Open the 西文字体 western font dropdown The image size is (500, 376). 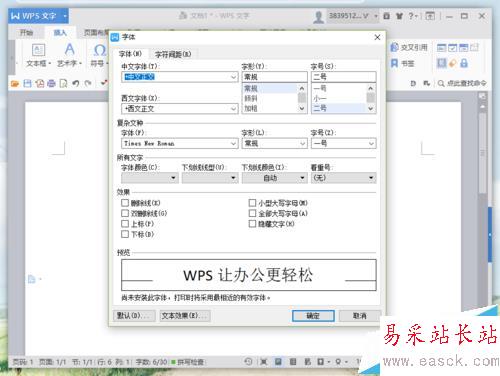coord(234,109)
